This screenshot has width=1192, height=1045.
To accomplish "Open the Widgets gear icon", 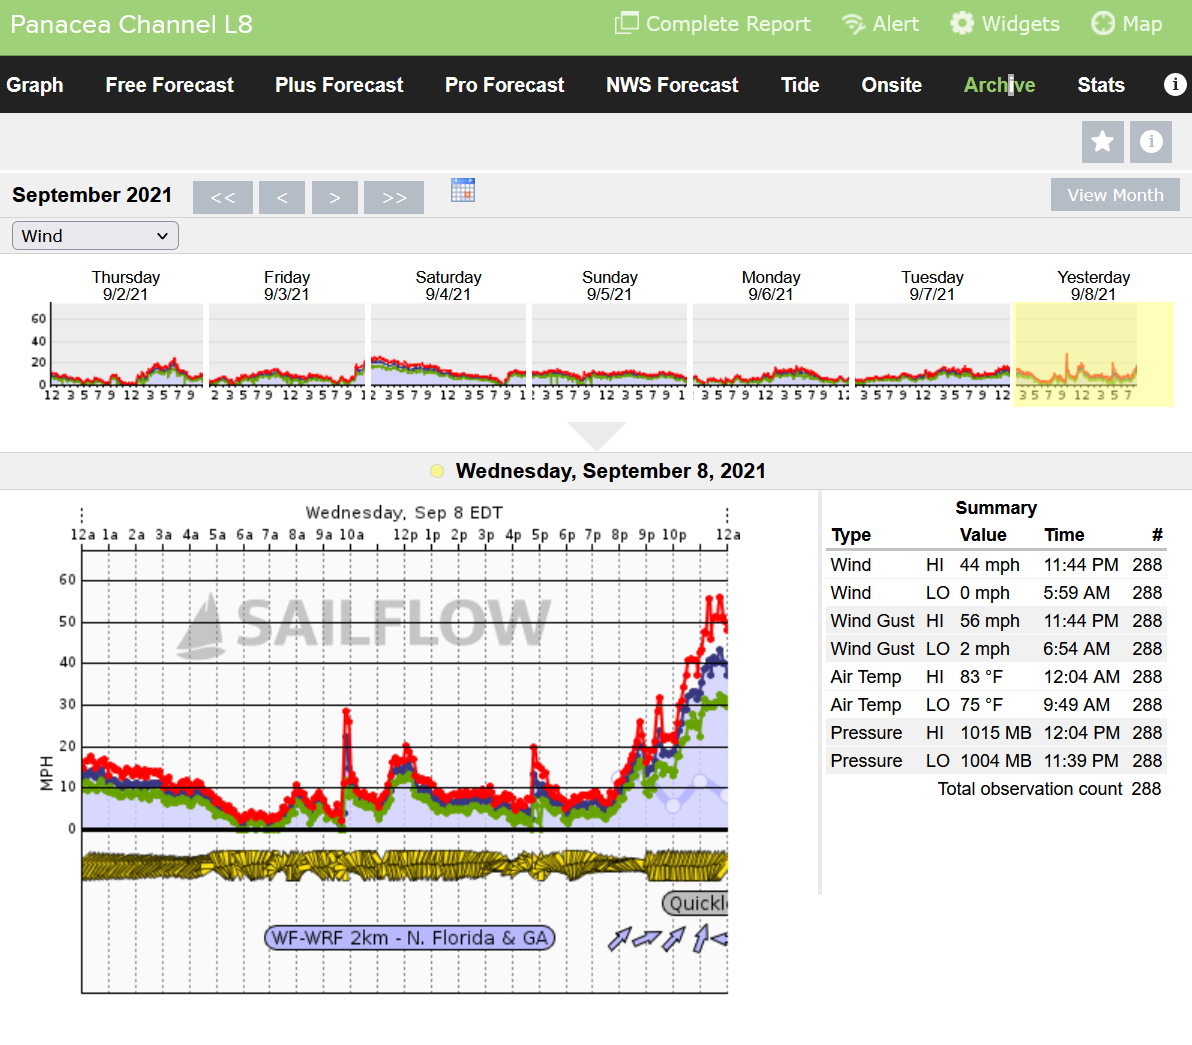I will [962, 24].
